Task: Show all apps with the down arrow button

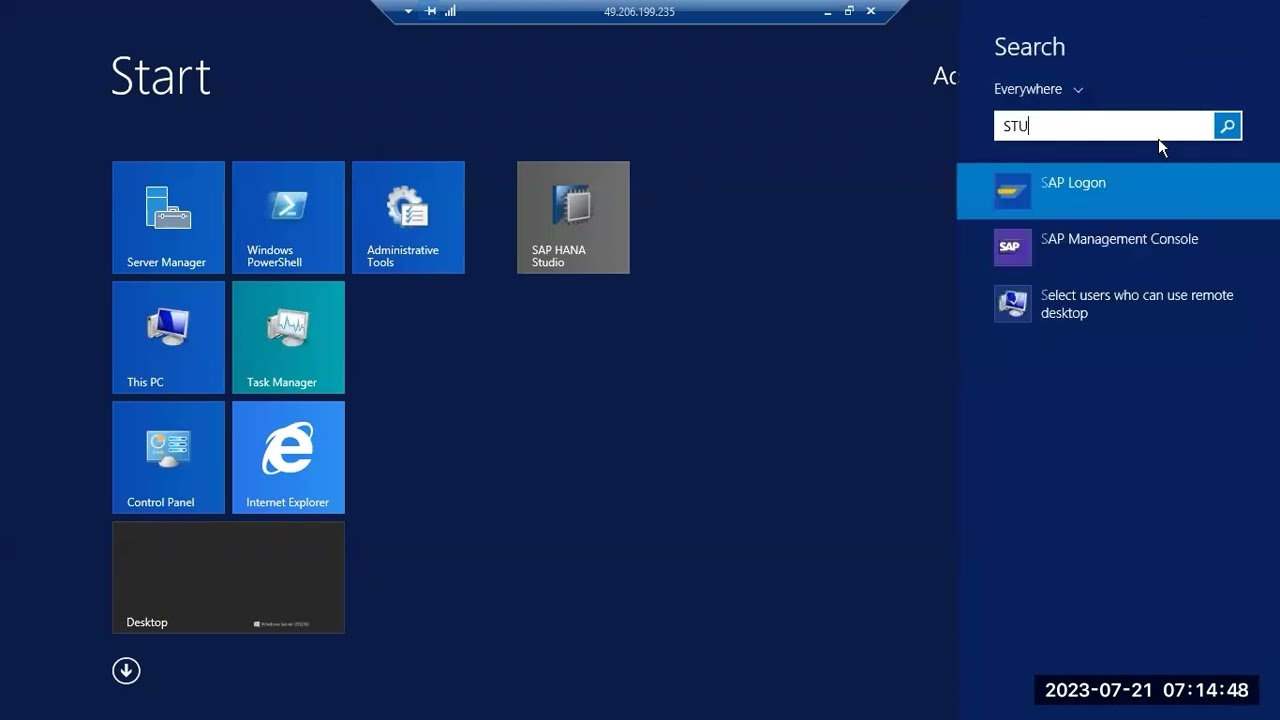Action: [126, 671]
